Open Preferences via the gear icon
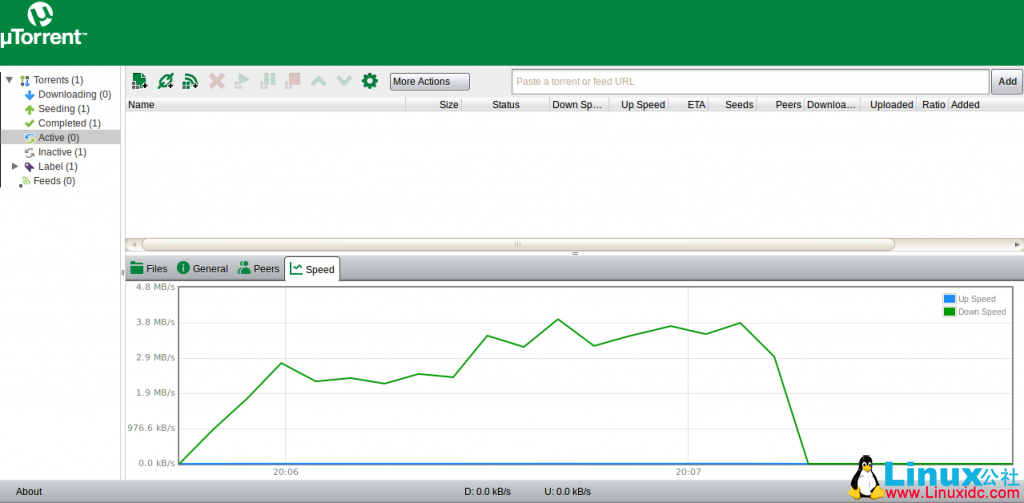This screenshot has width=1024, height=503. point(370,81)
